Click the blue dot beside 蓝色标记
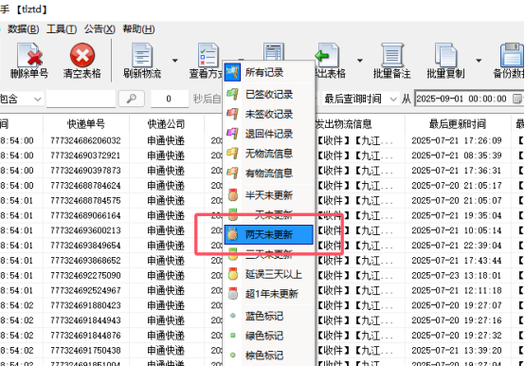Image resolution: width=525 pixels, height=366 pixels. click(233, 315)
